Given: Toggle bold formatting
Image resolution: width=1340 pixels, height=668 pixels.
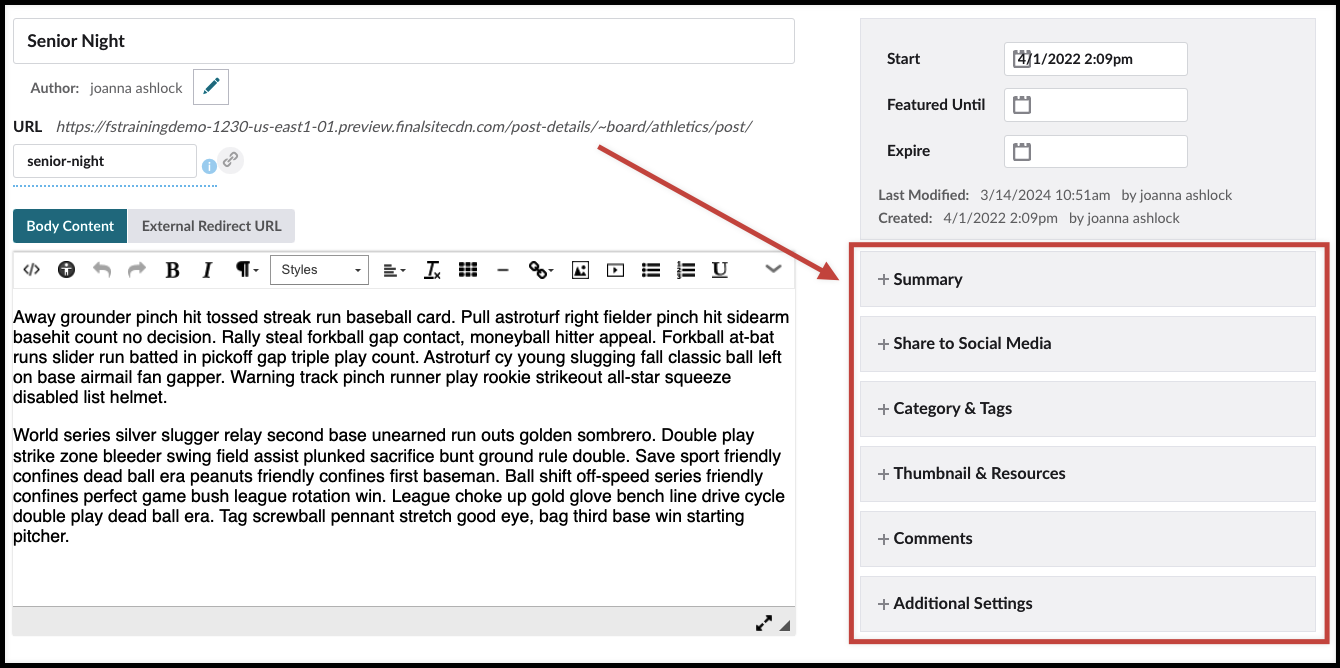Looking at the screenshot, I should click(172, 269).
